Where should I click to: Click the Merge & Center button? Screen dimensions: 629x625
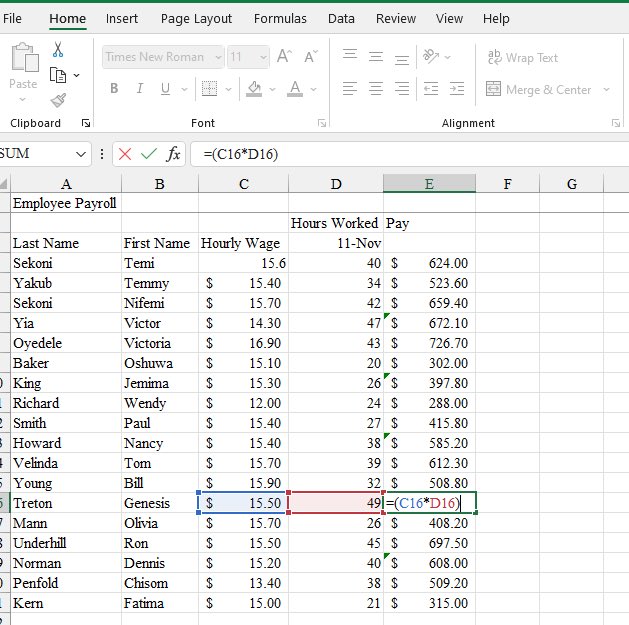pos(538,89)
